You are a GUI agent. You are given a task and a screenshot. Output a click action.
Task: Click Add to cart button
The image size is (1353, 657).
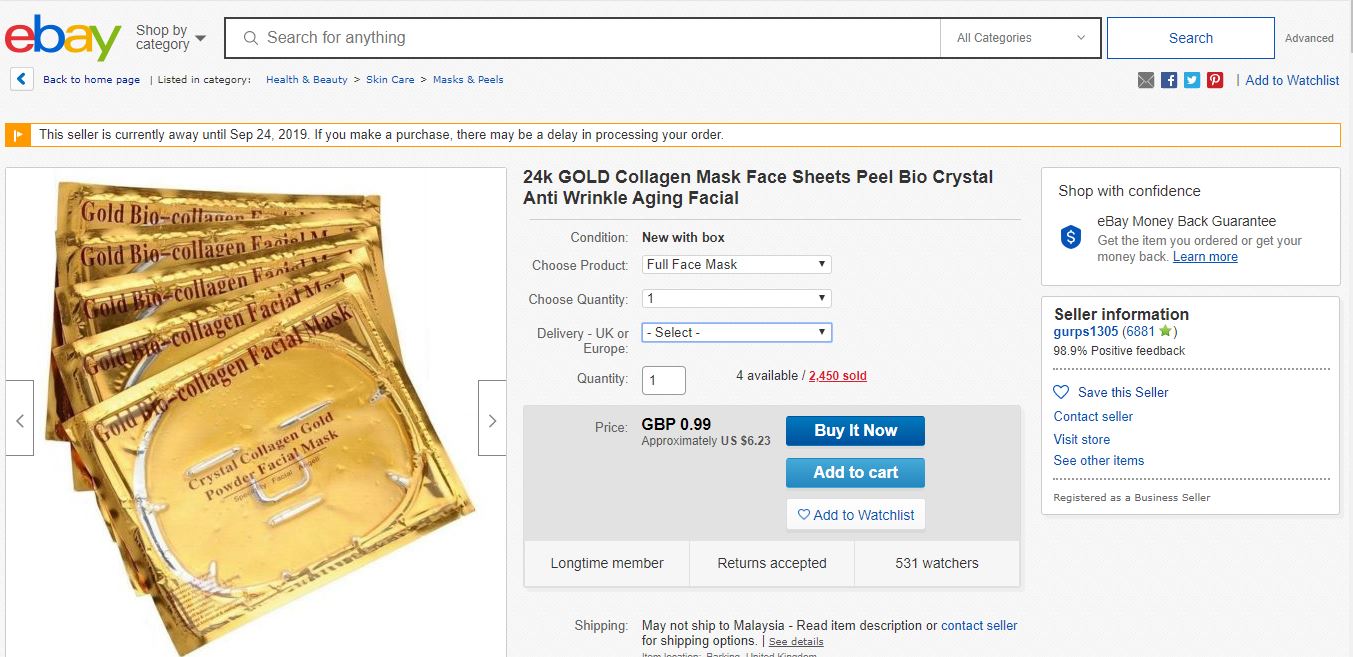855,473
